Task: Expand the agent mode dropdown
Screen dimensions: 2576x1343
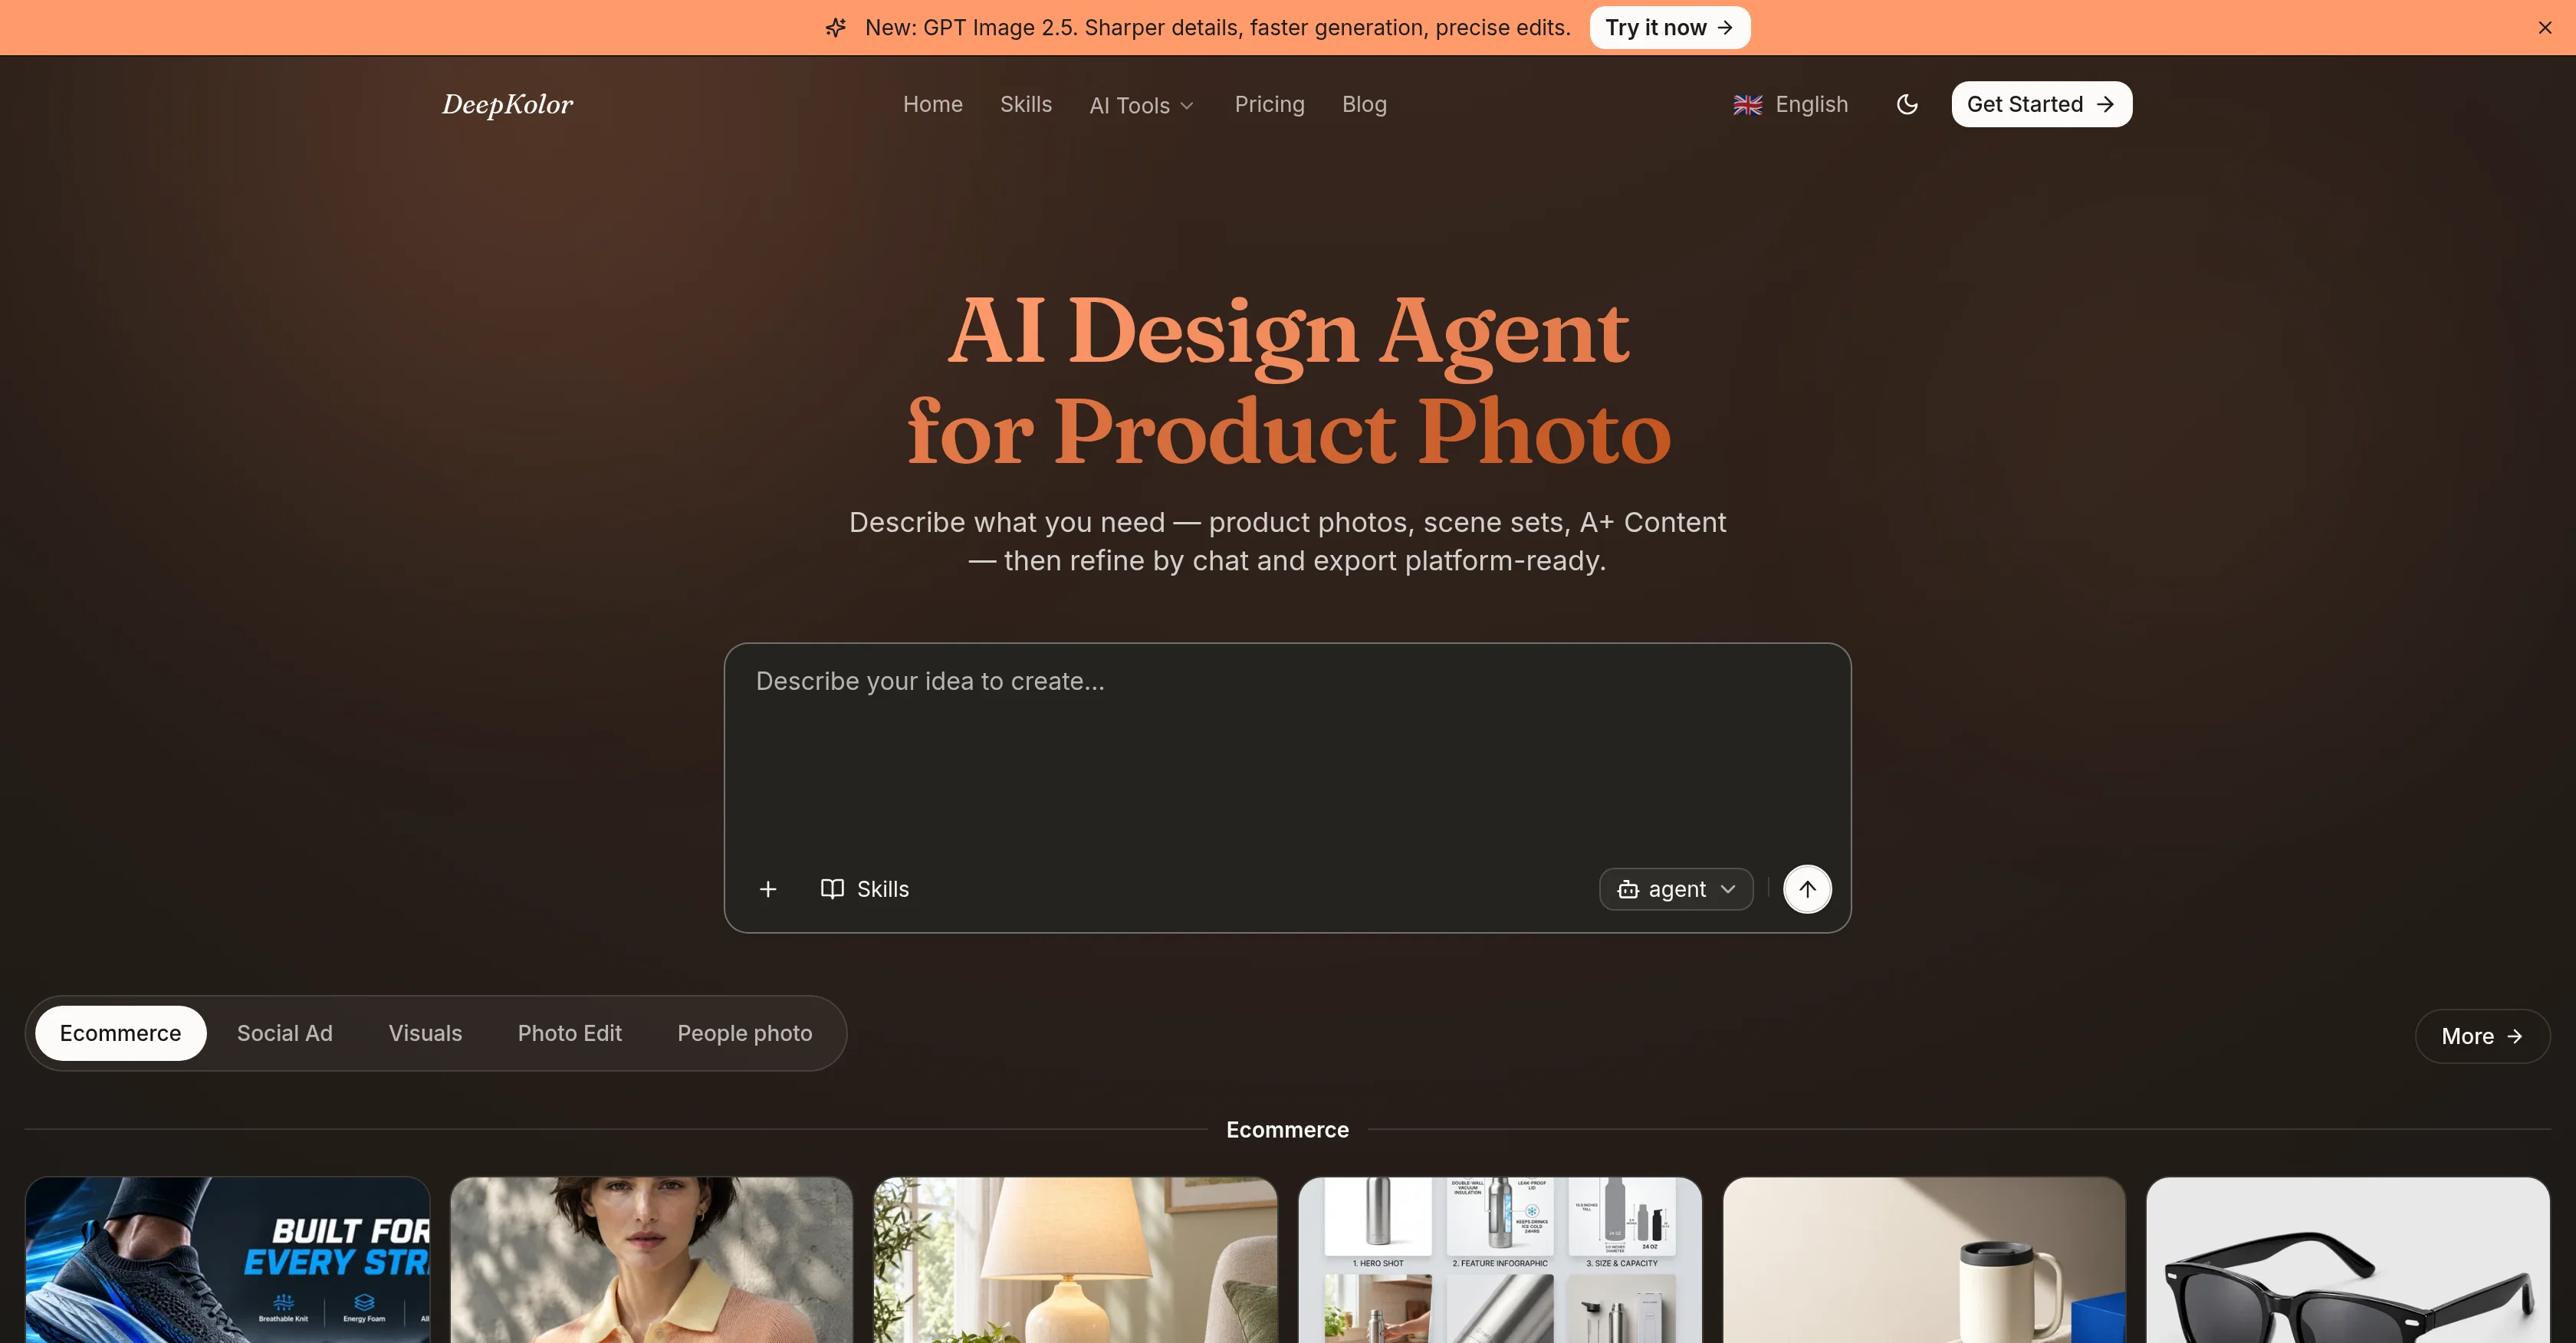Action: [1676, 889]
